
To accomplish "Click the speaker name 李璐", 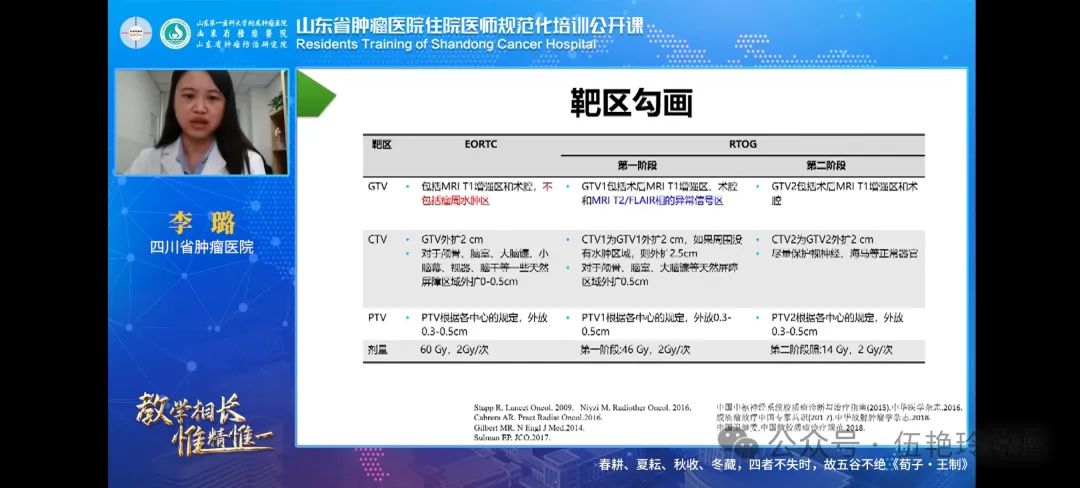I will point(201,221).
